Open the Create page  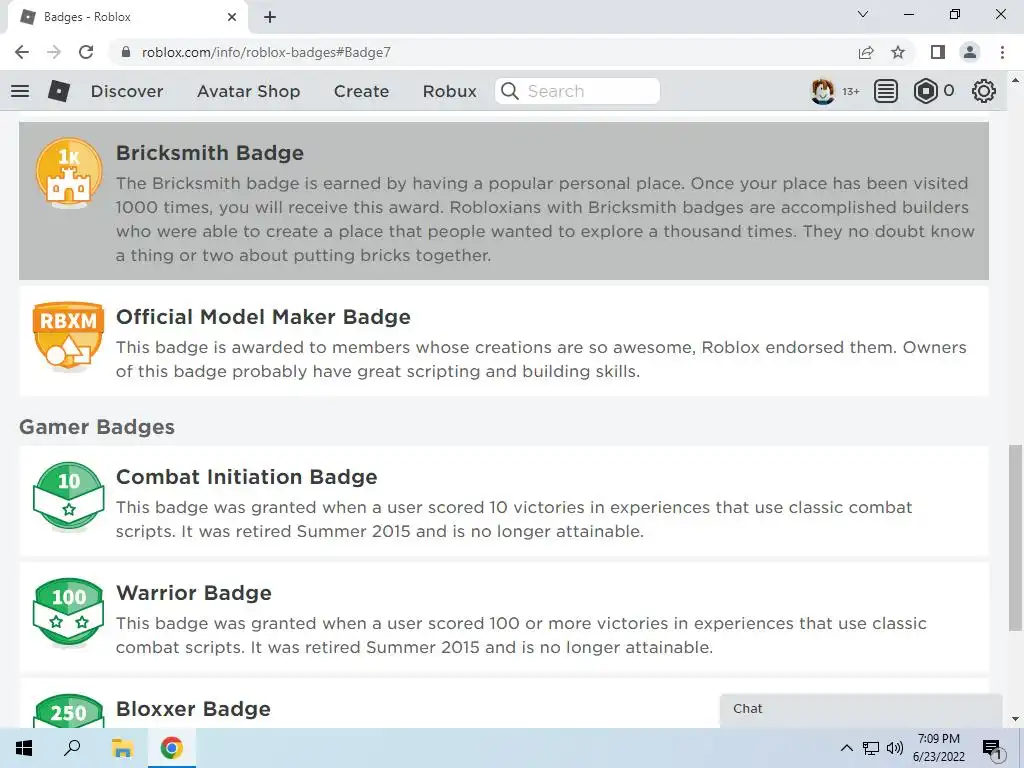(x=361, y=91)
